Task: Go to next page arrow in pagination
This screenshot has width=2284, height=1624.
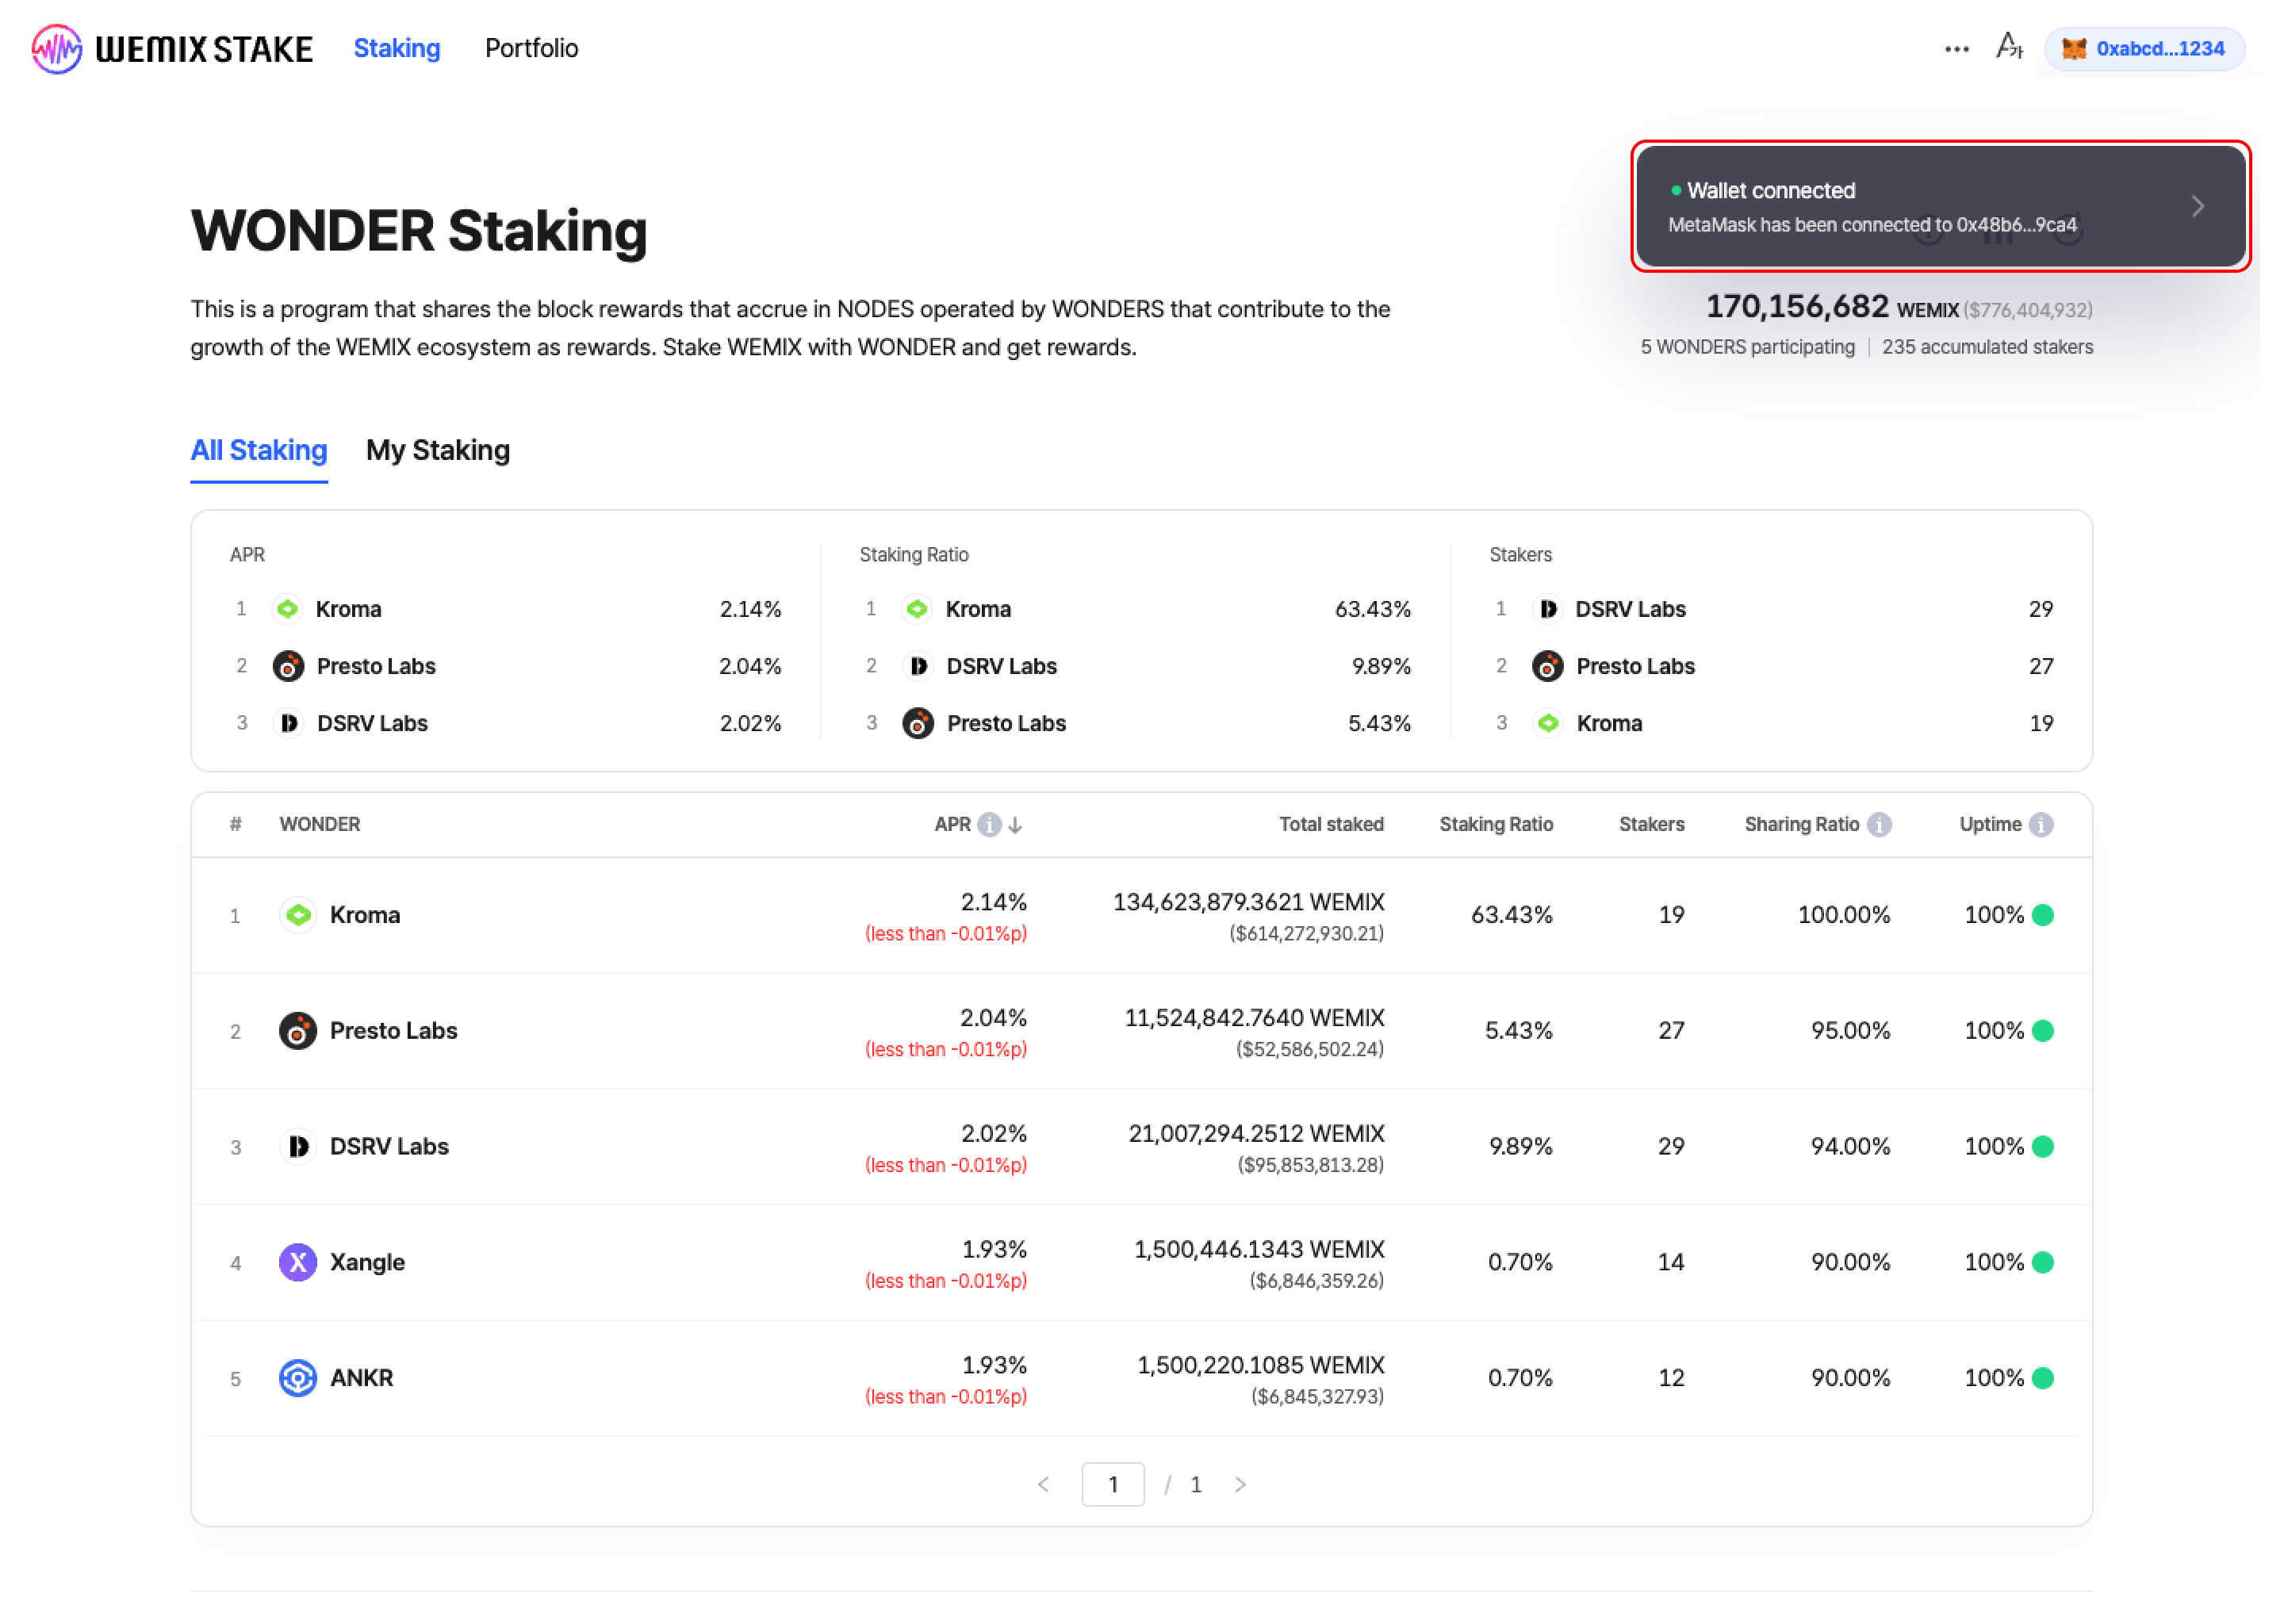Action: point(1240,1485)
